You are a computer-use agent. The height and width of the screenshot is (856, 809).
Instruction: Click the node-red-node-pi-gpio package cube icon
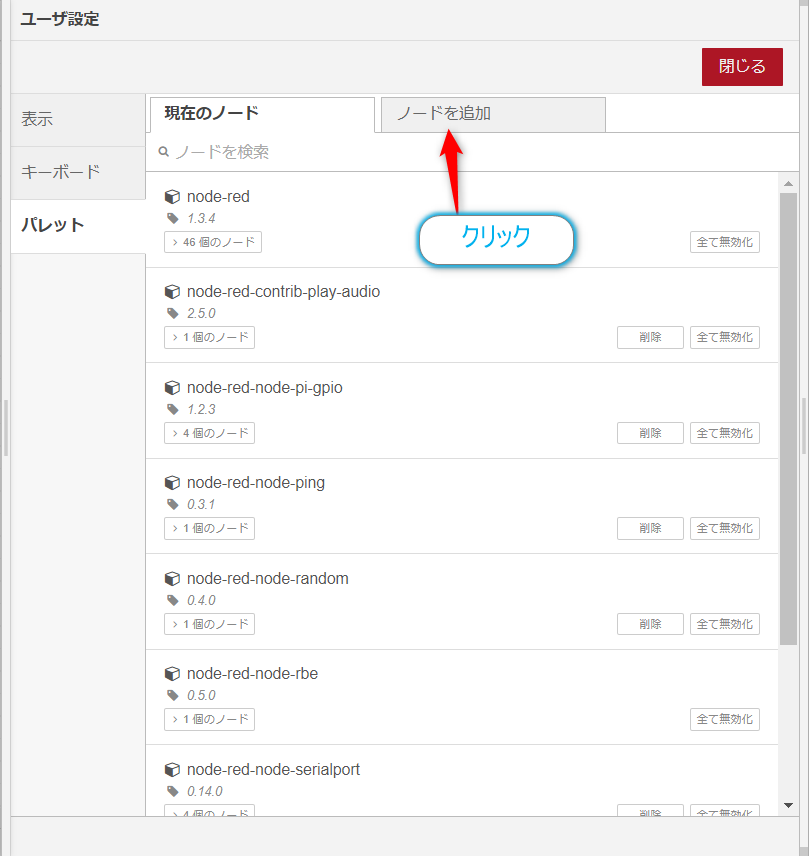172,388
